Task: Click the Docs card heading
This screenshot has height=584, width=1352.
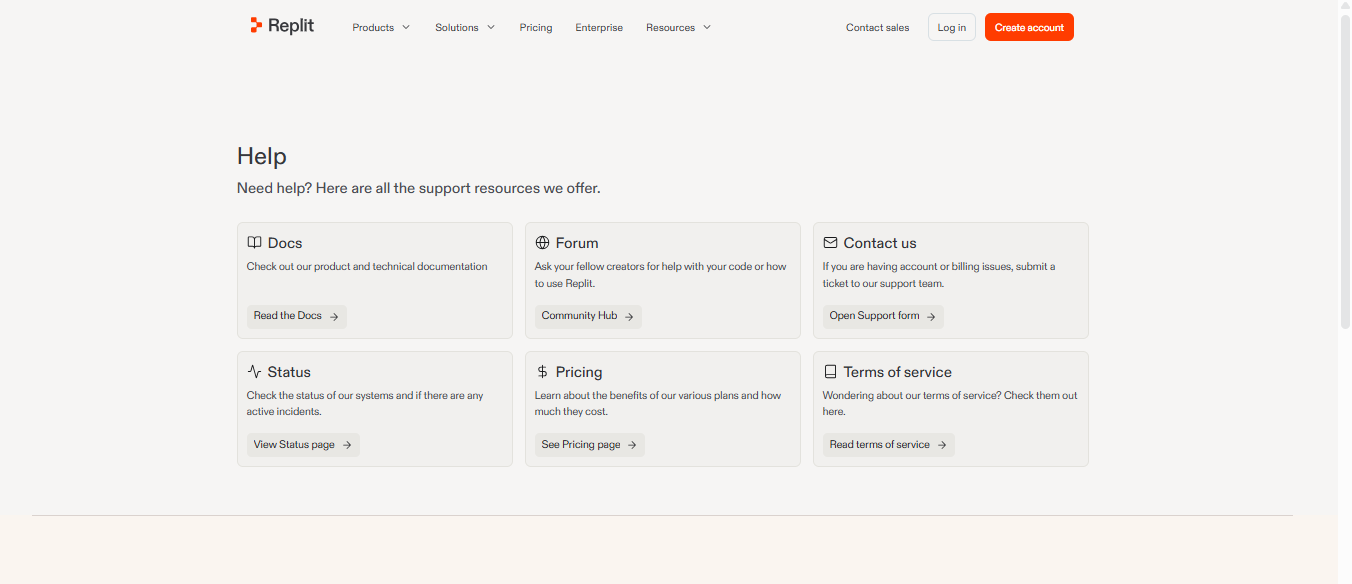Action: point(285,243)
